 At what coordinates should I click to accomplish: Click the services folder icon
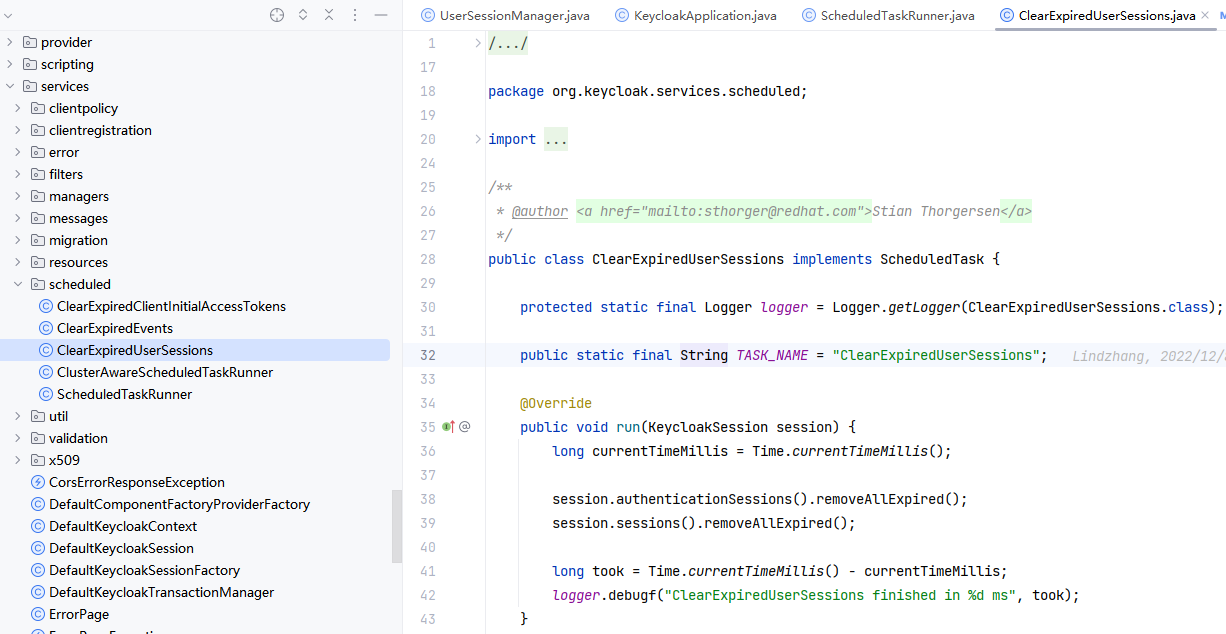point(30,86)
